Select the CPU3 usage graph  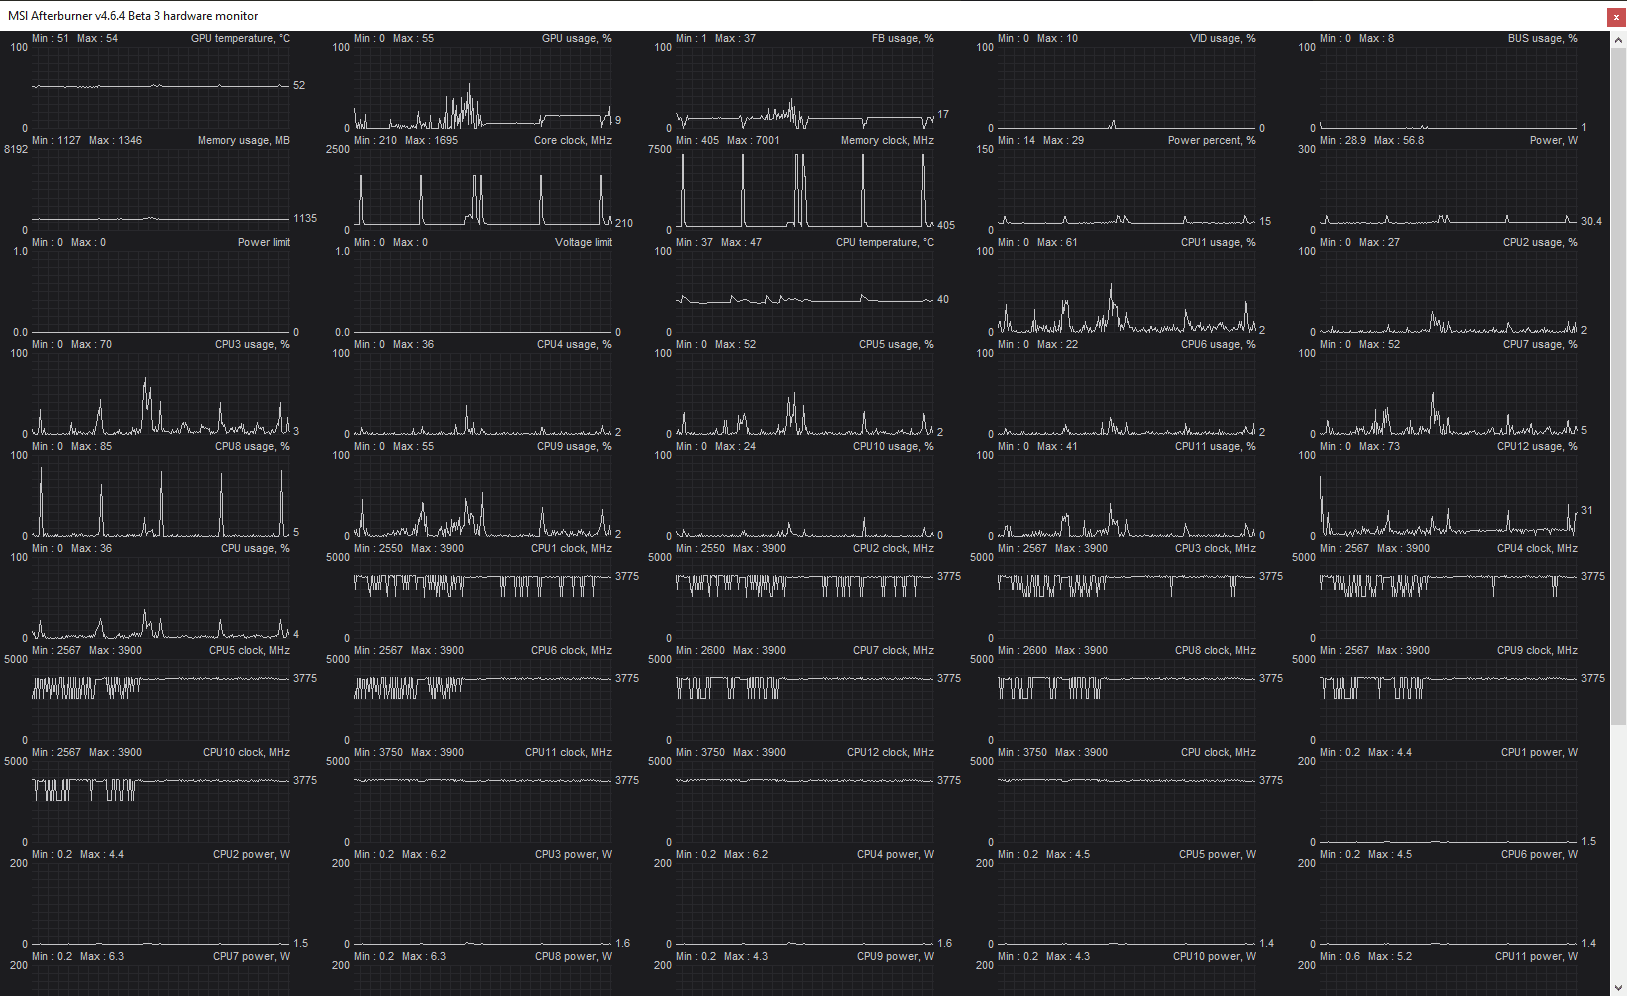pos(161,393)
